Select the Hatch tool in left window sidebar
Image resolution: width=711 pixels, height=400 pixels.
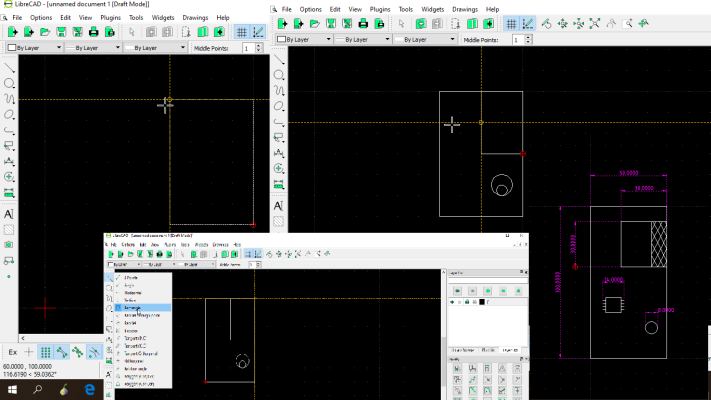tap(9, 229)
